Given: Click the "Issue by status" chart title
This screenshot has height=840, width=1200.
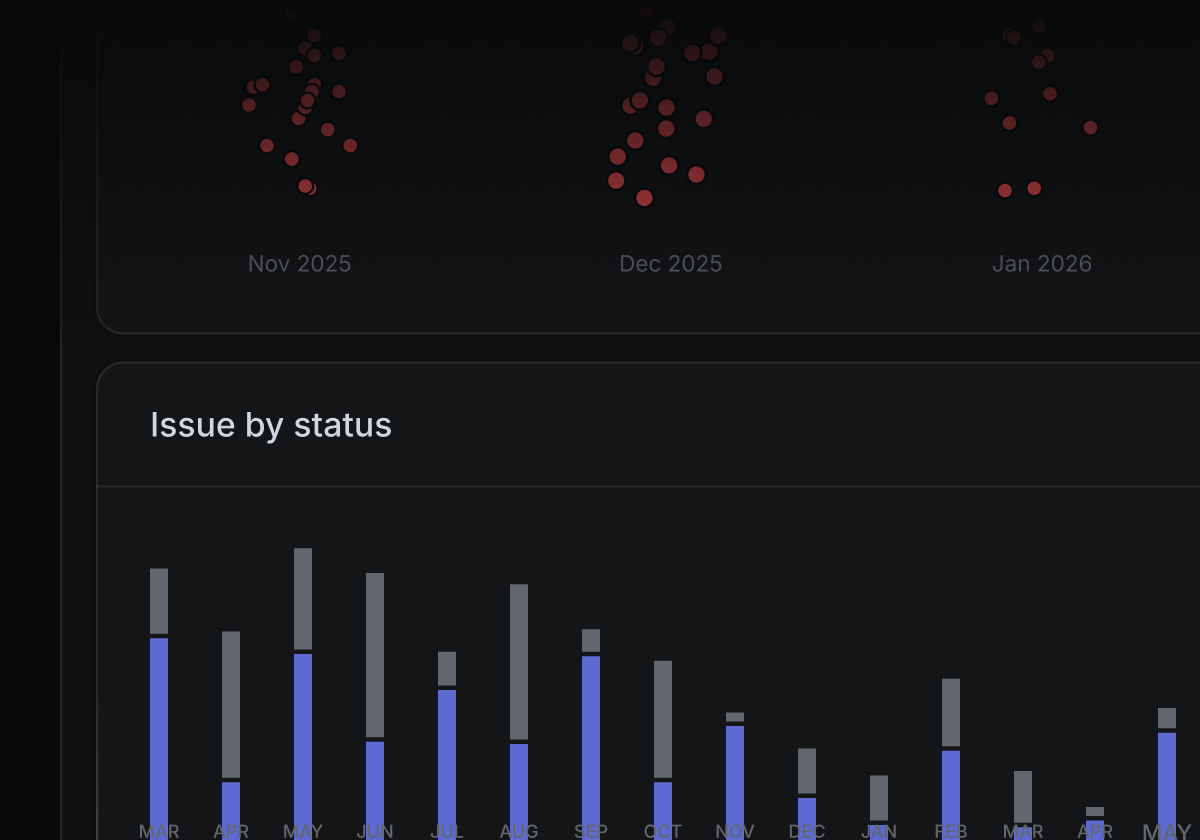Looking at the screenshot, I should pyautogui.click(x=271, y=425).
